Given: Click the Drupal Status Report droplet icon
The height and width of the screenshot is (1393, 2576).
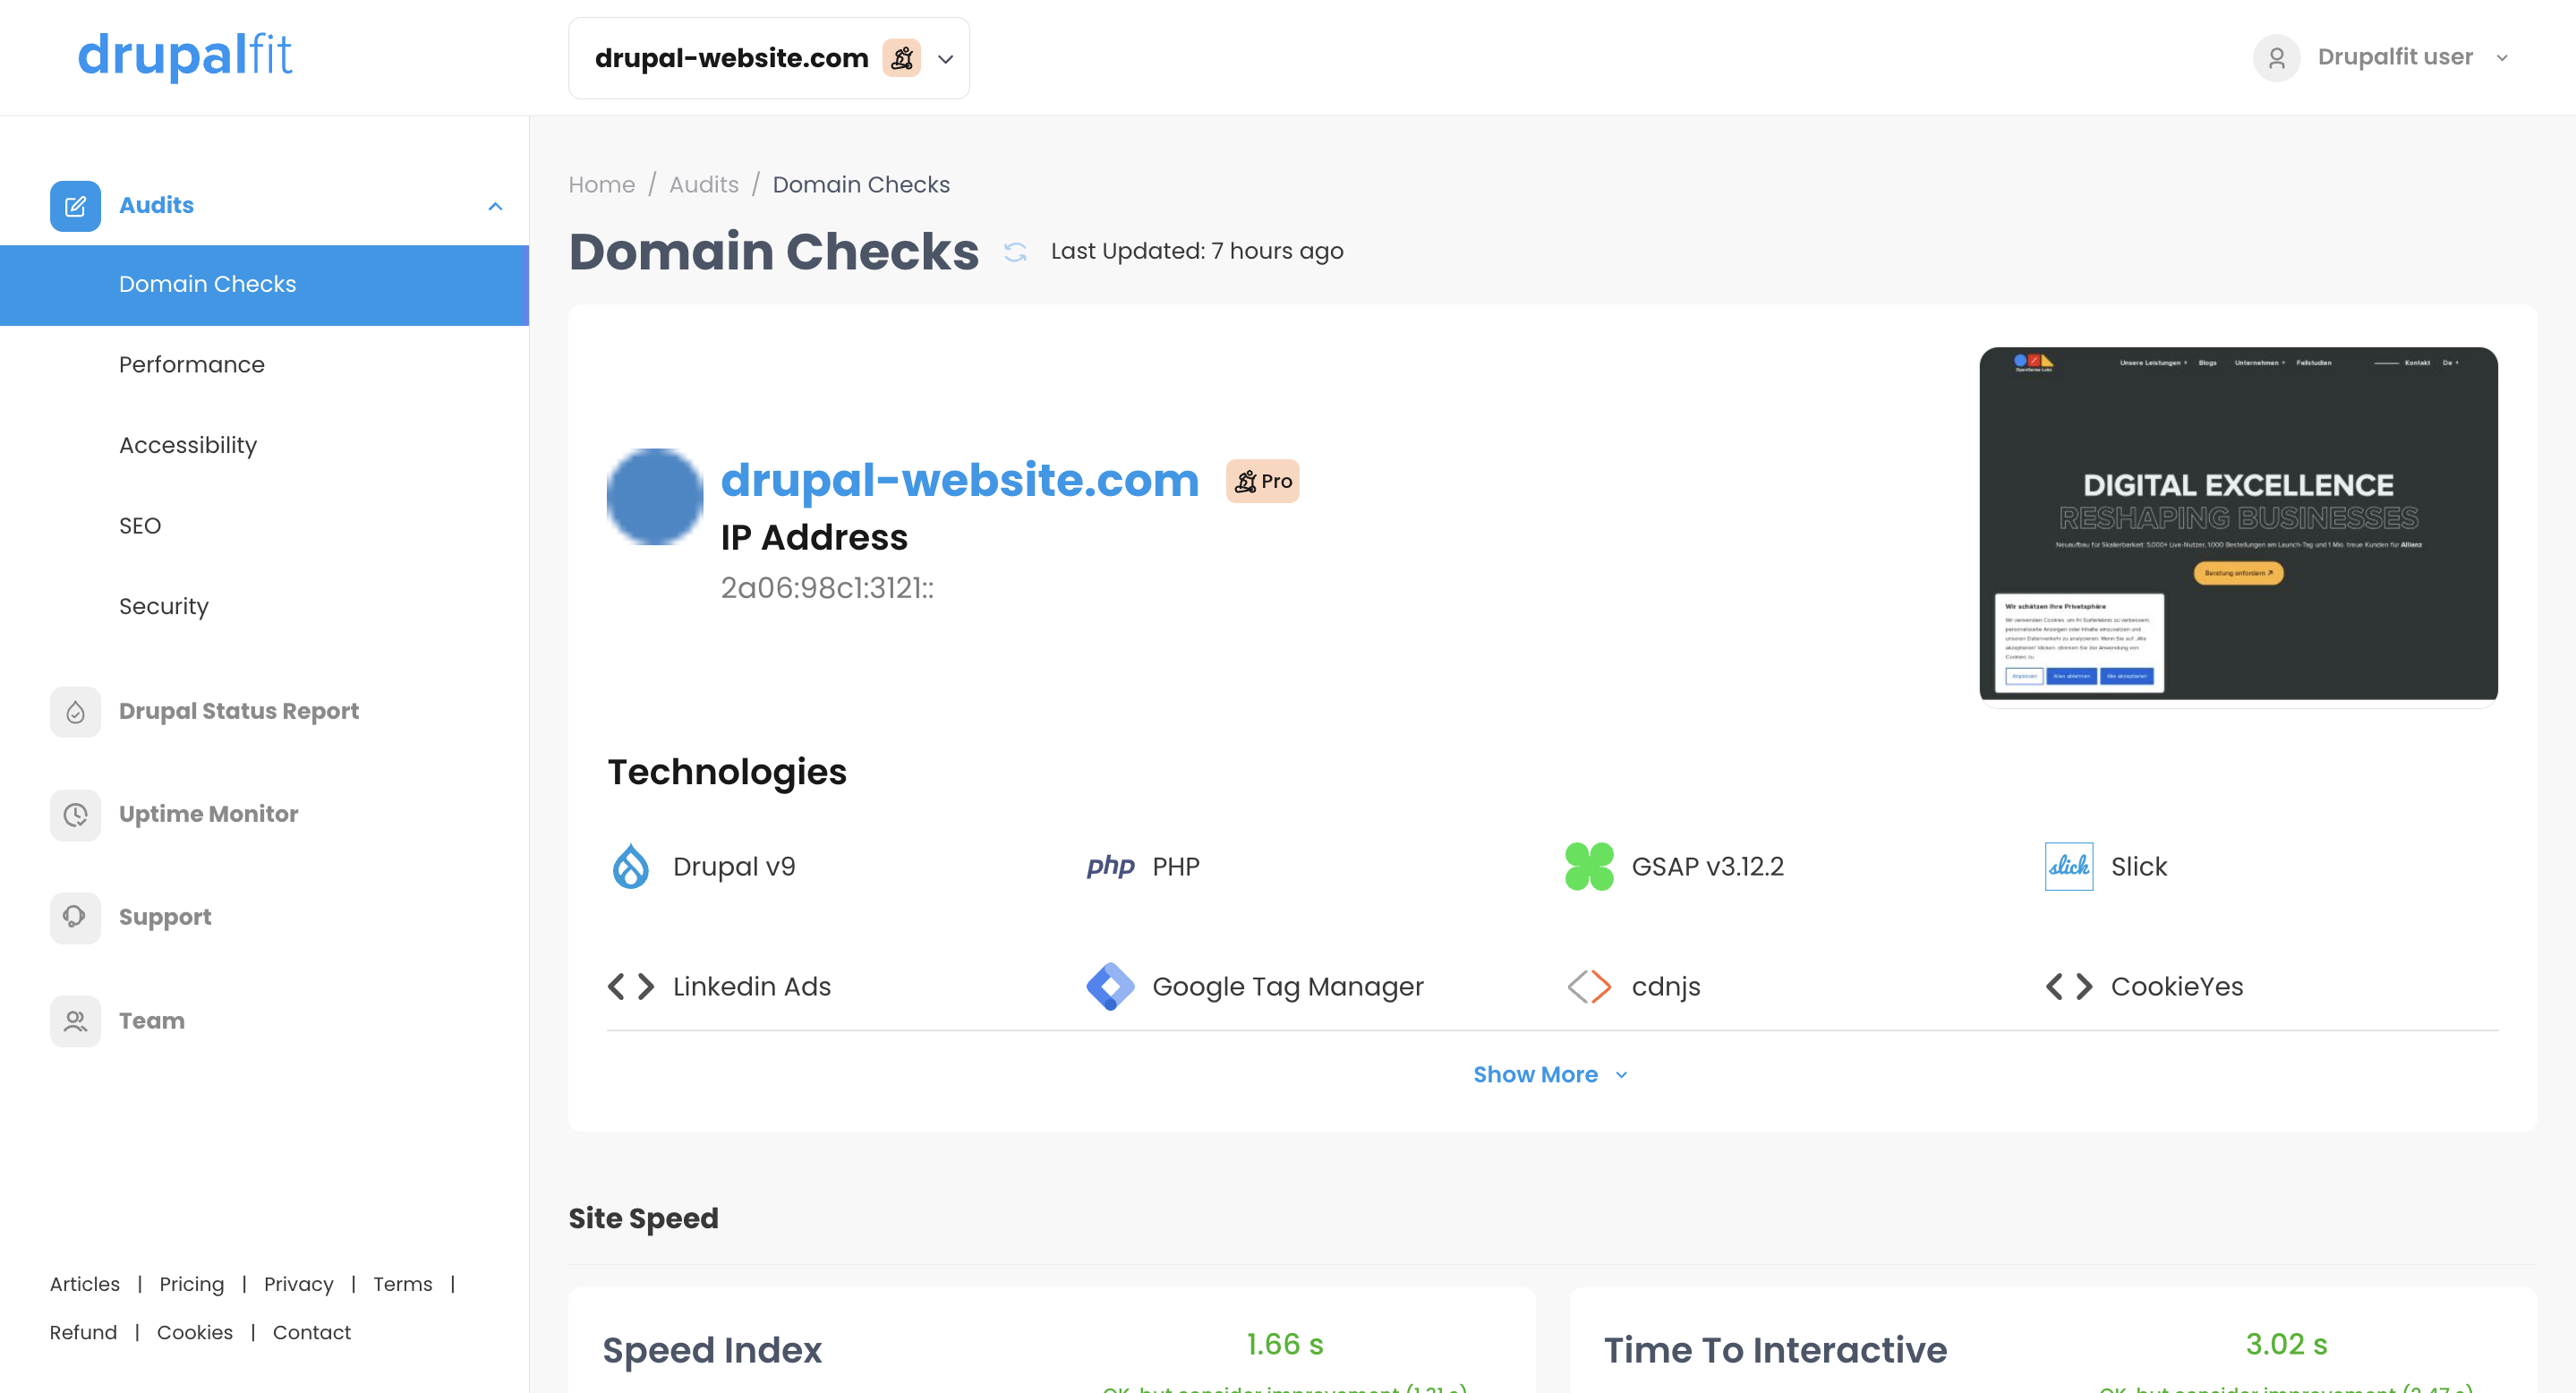Looking at the screenshot, I should 75,712.
